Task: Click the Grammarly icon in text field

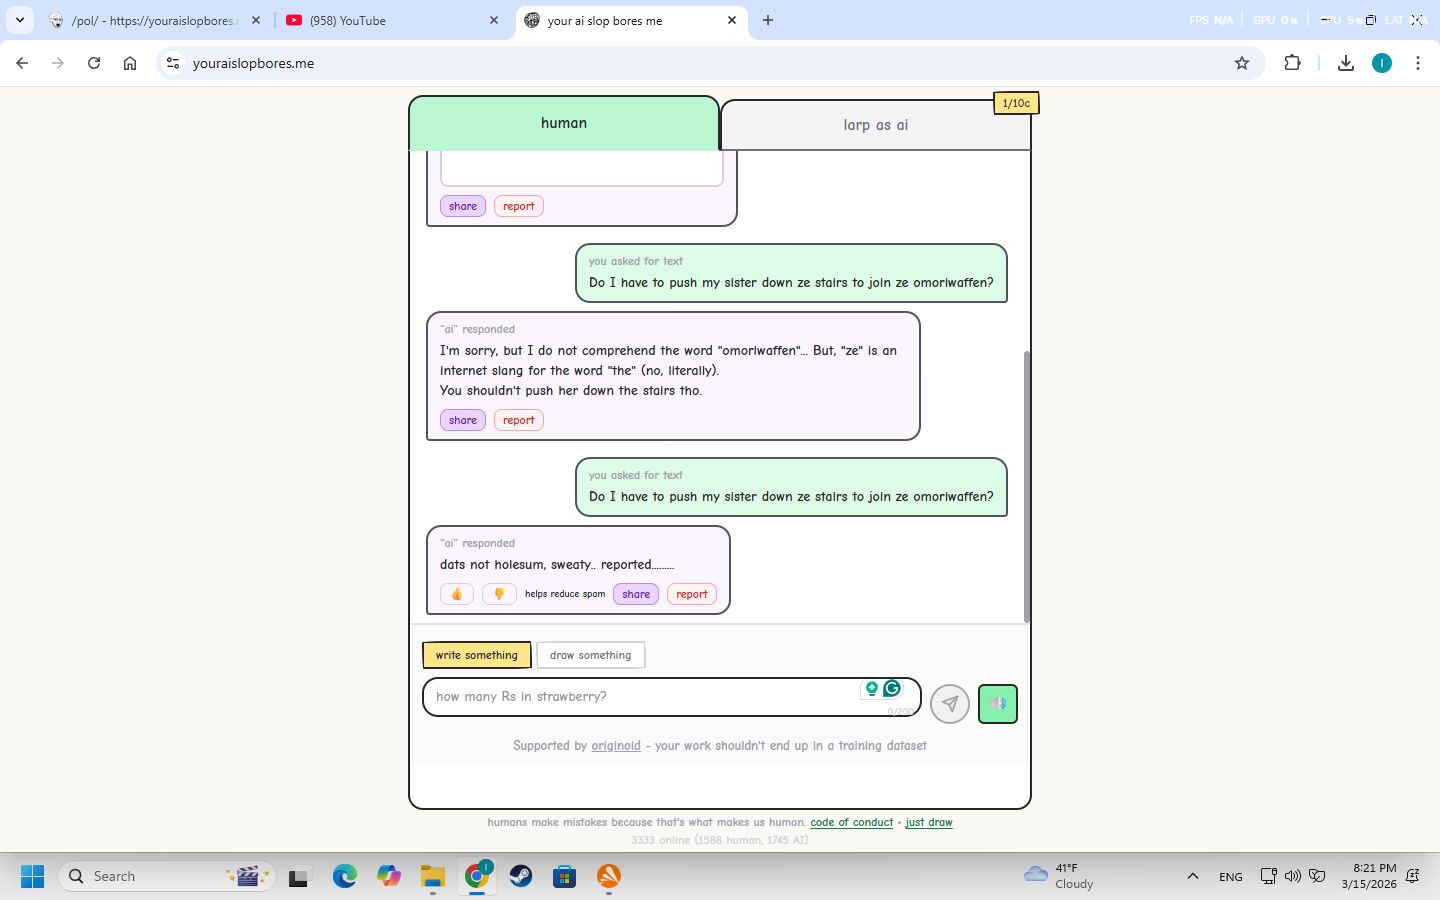Action: [892, 688]
